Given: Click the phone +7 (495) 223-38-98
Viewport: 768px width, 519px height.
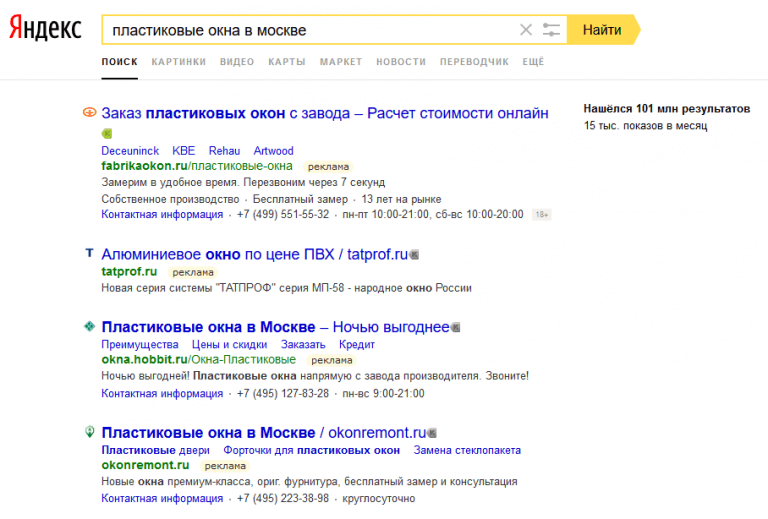Looking at the screenshot, I should (x=283, y=498).
